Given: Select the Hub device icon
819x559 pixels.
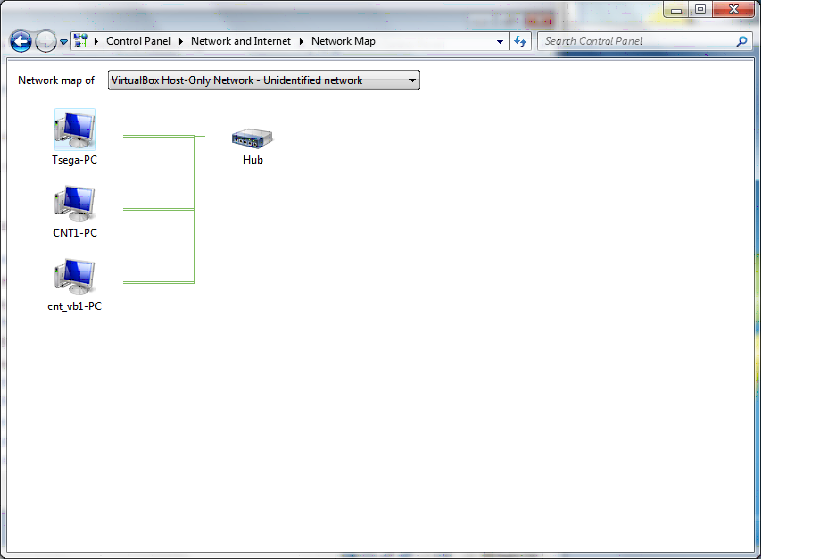Looking at the screenshot, I should 252,138.
